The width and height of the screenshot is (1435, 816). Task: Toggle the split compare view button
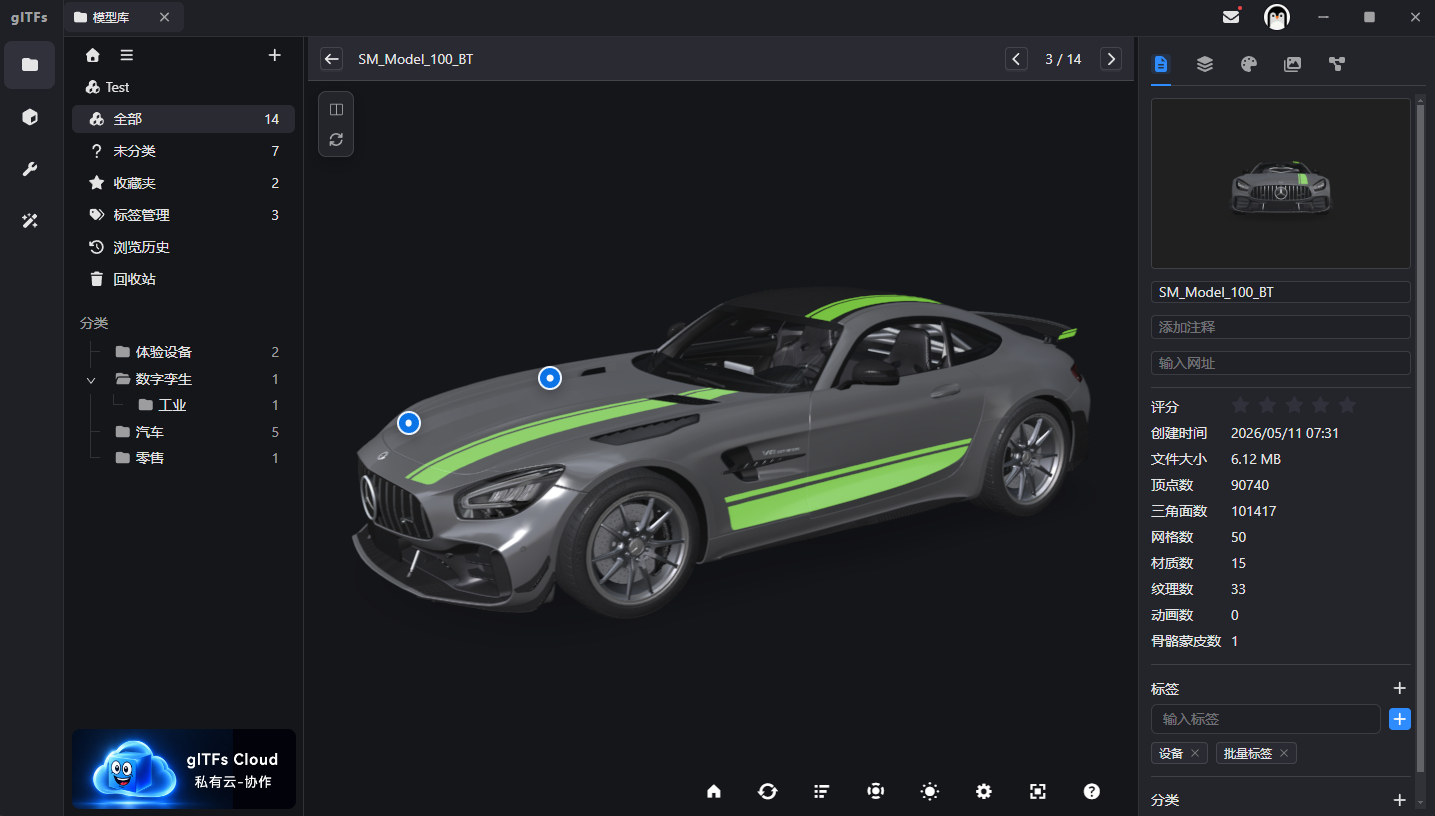(336, 109)
